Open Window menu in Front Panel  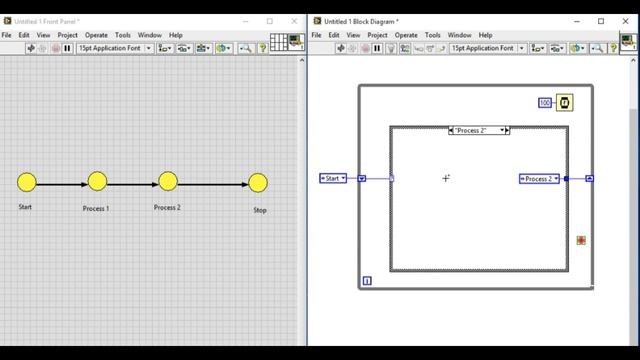click(x=149, y=35)
